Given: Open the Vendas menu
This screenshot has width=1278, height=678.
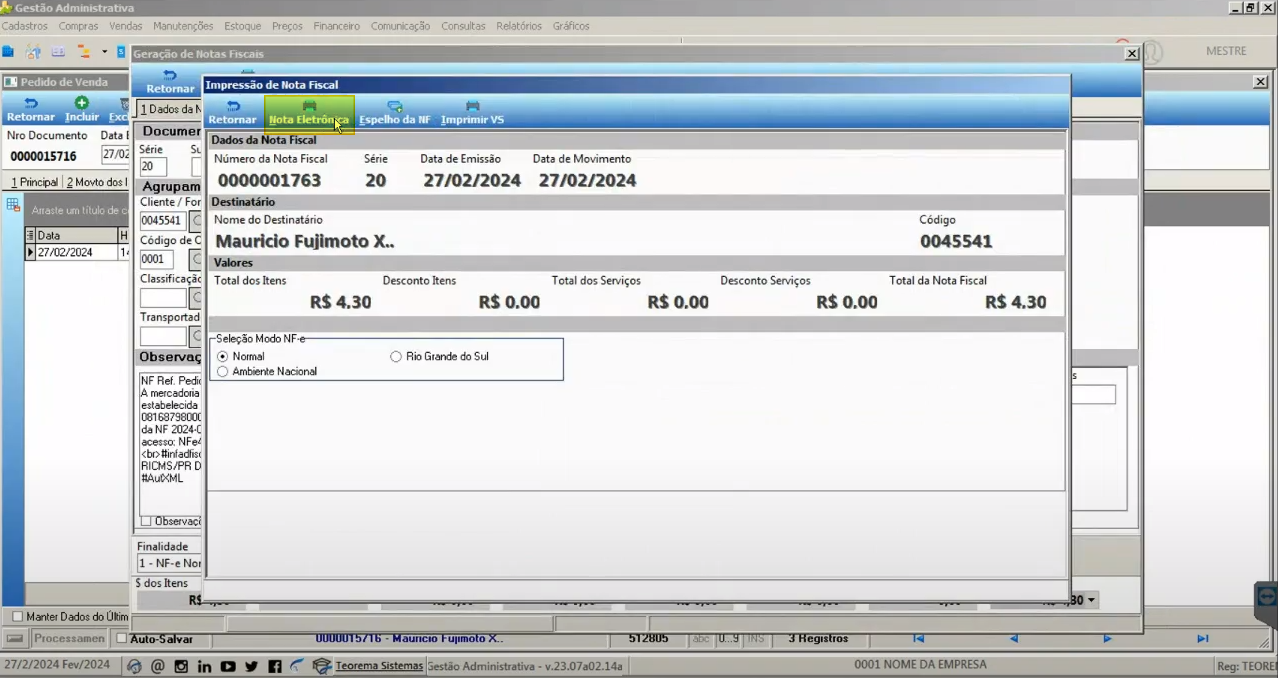Looking at the screenshot, I should click(x=125, y=26).
